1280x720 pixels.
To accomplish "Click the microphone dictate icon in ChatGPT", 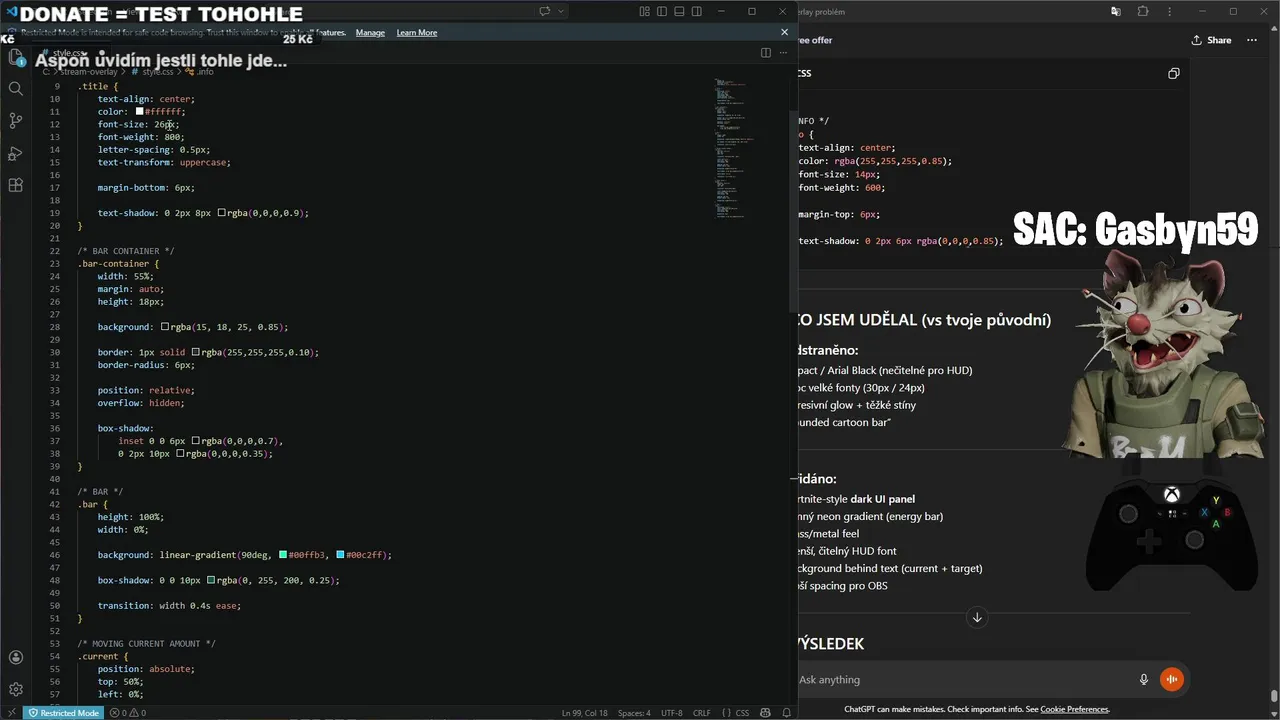I will 1144,680.
